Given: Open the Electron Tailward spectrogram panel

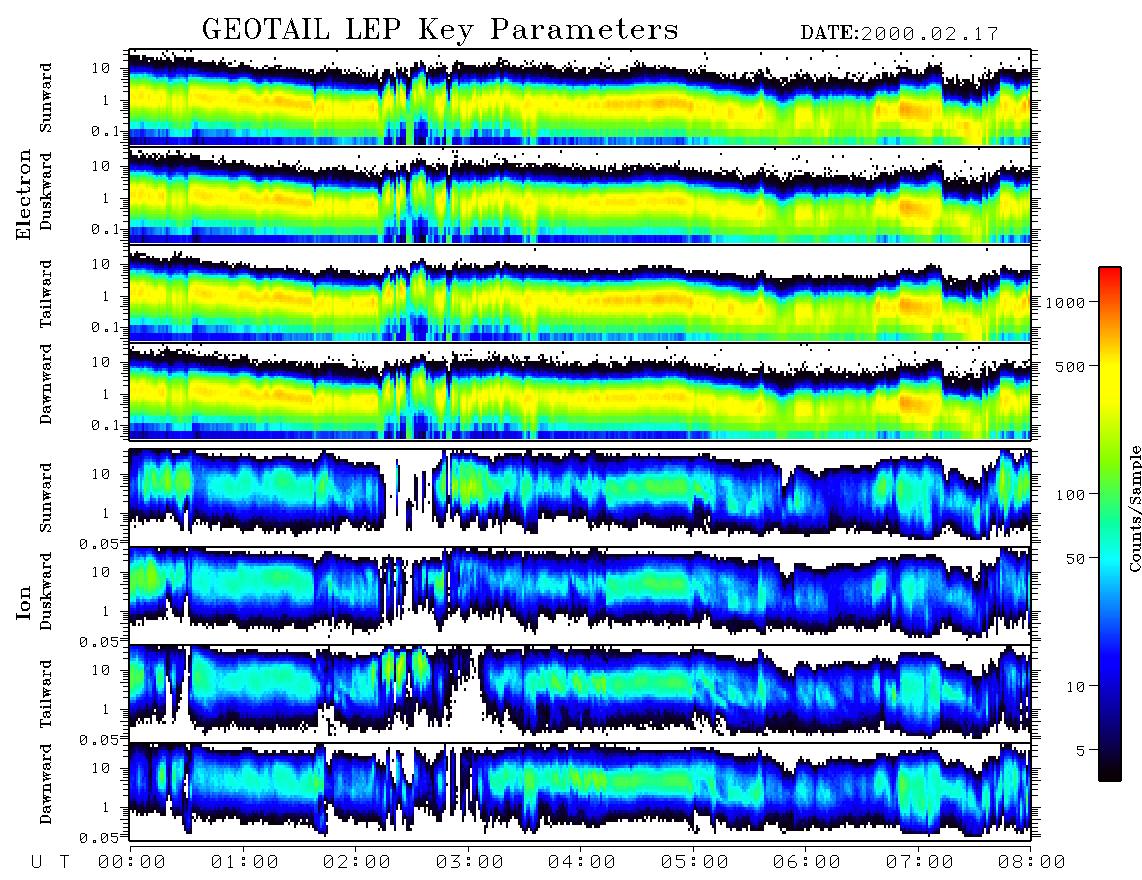Looking at the screenshot, I should tap(580, 294).
